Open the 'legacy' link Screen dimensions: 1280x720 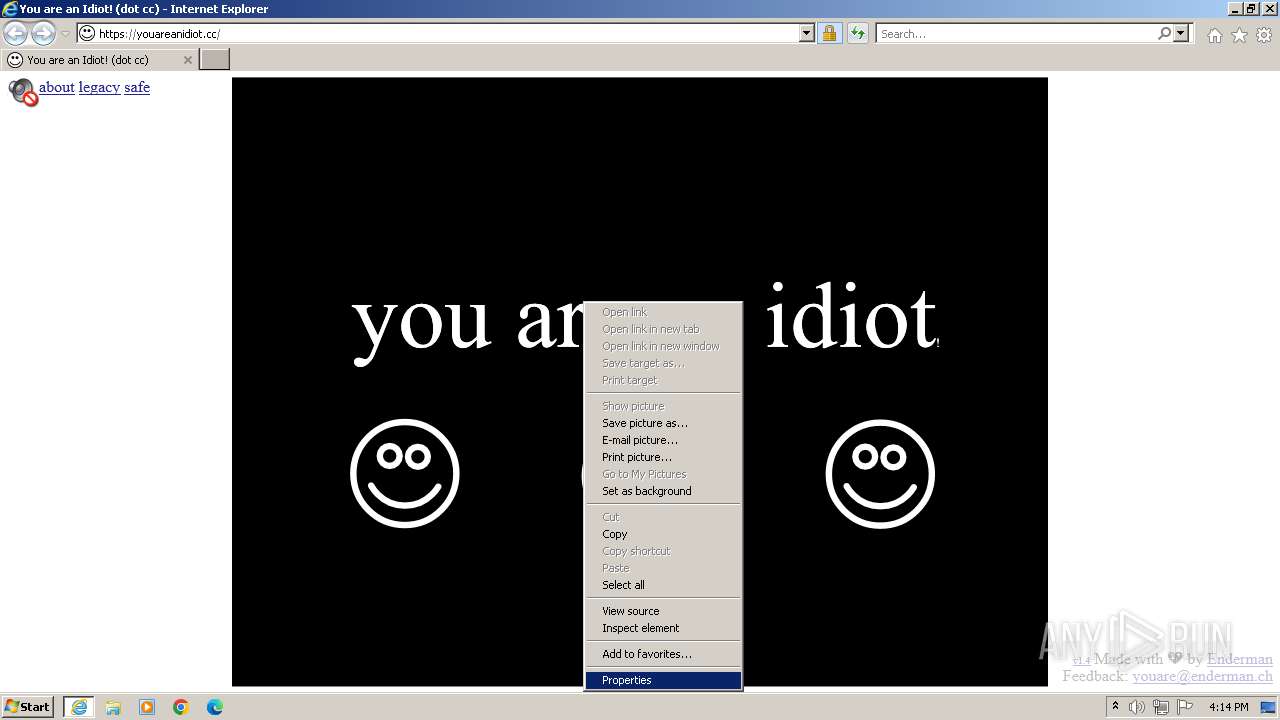click(x=99, y=87)
